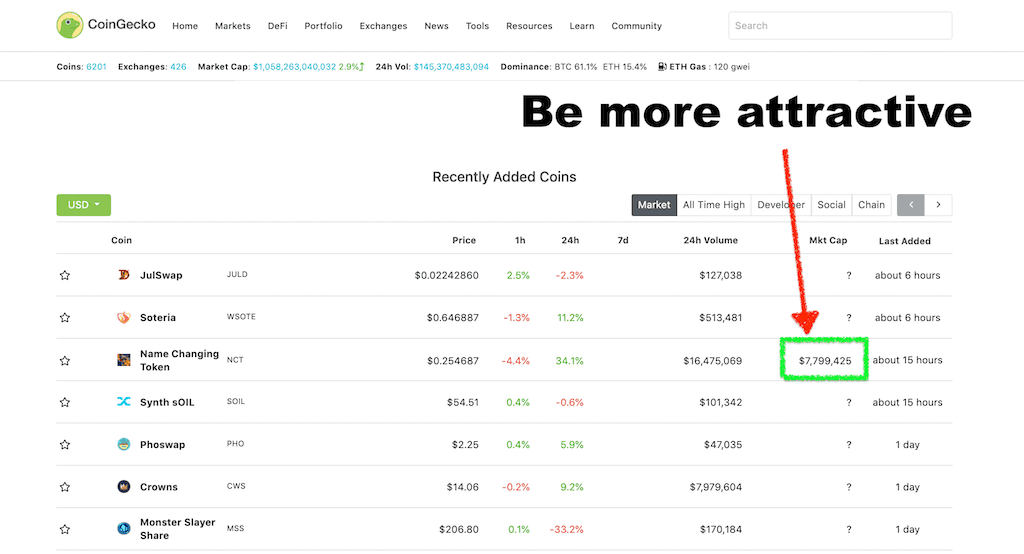Image resolution: width=1024 pixels, height=554 pixels.
Task: Click the ETH Gas pump icon
Action: pos(662,67)
